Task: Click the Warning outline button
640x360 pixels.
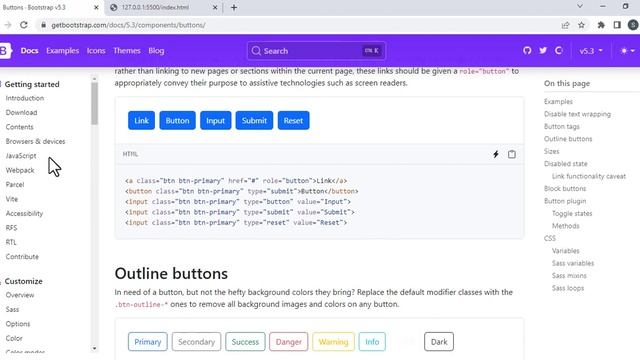Action: (333, 342)
